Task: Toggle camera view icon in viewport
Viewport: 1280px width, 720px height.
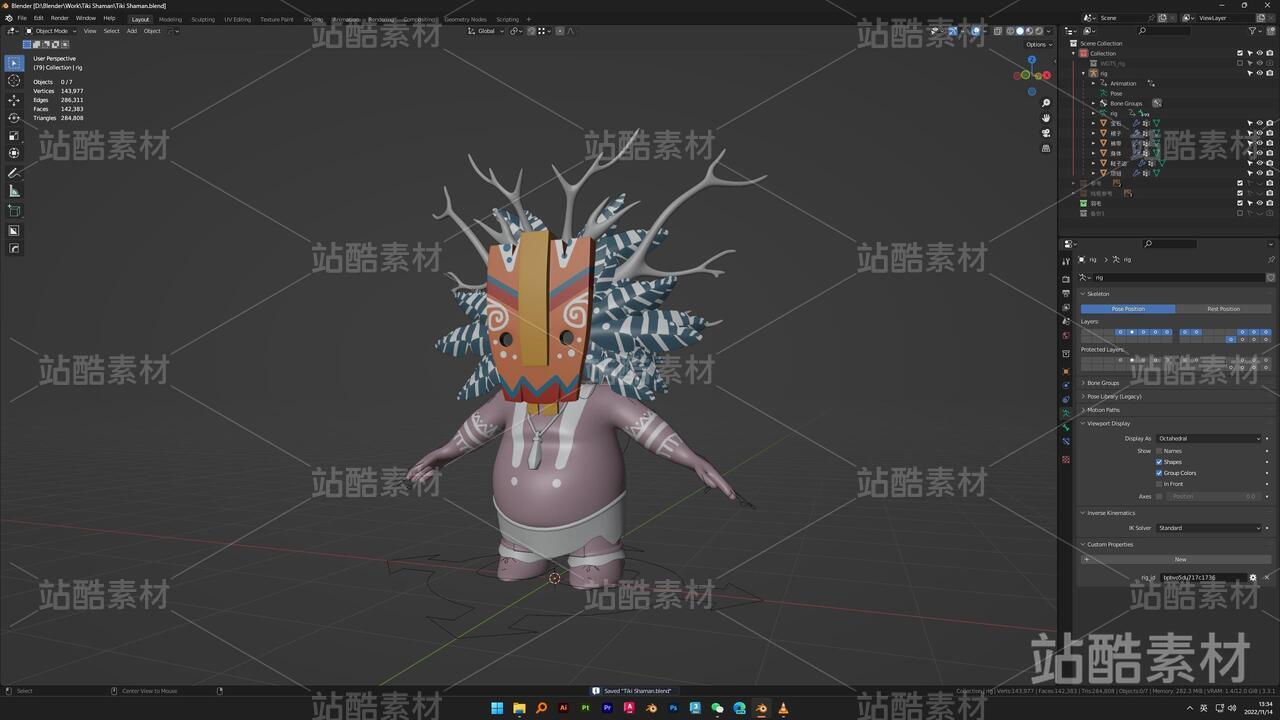Action: (1046, 133)
